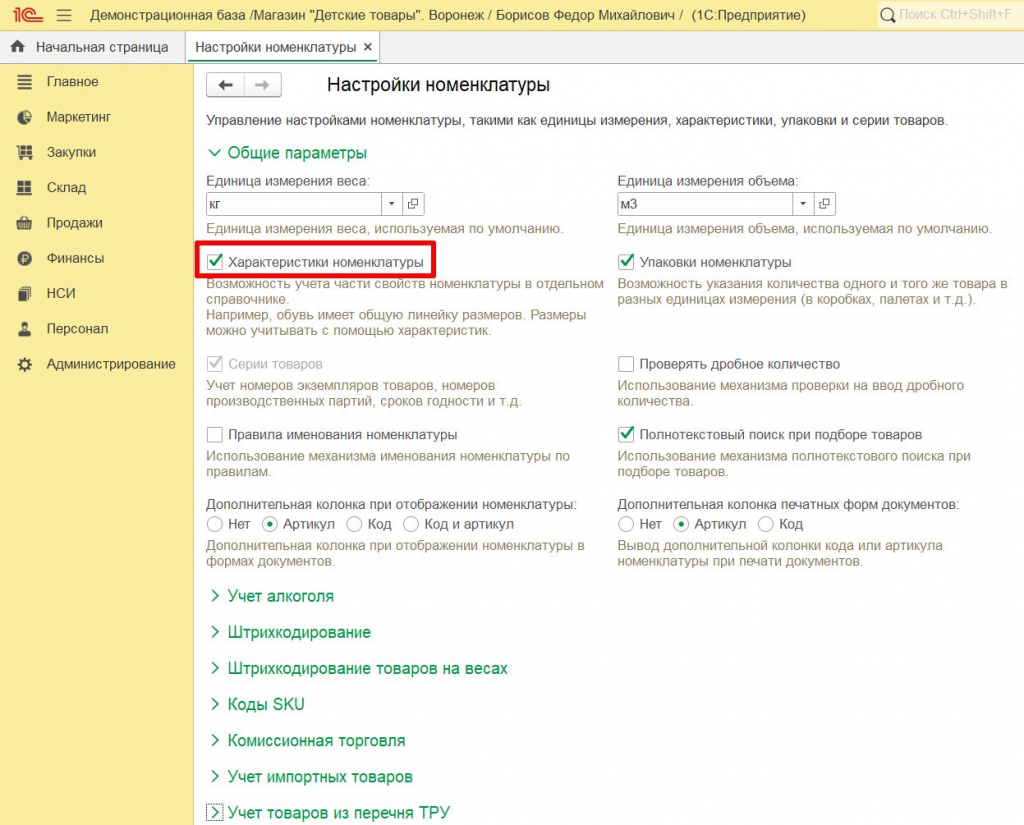
Task: Click the forward arrow navigation button
Action: [x=263, y=85]
